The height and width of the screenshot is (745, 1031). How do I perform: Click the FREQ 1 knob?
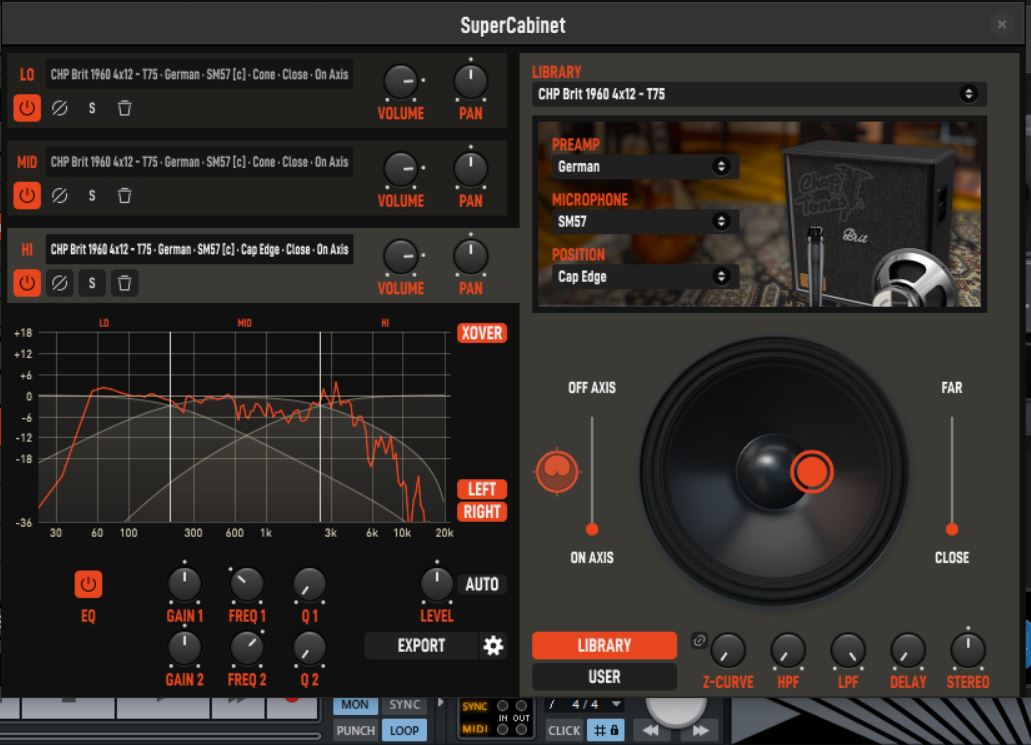pyautogui.click(x=247, y=584)
